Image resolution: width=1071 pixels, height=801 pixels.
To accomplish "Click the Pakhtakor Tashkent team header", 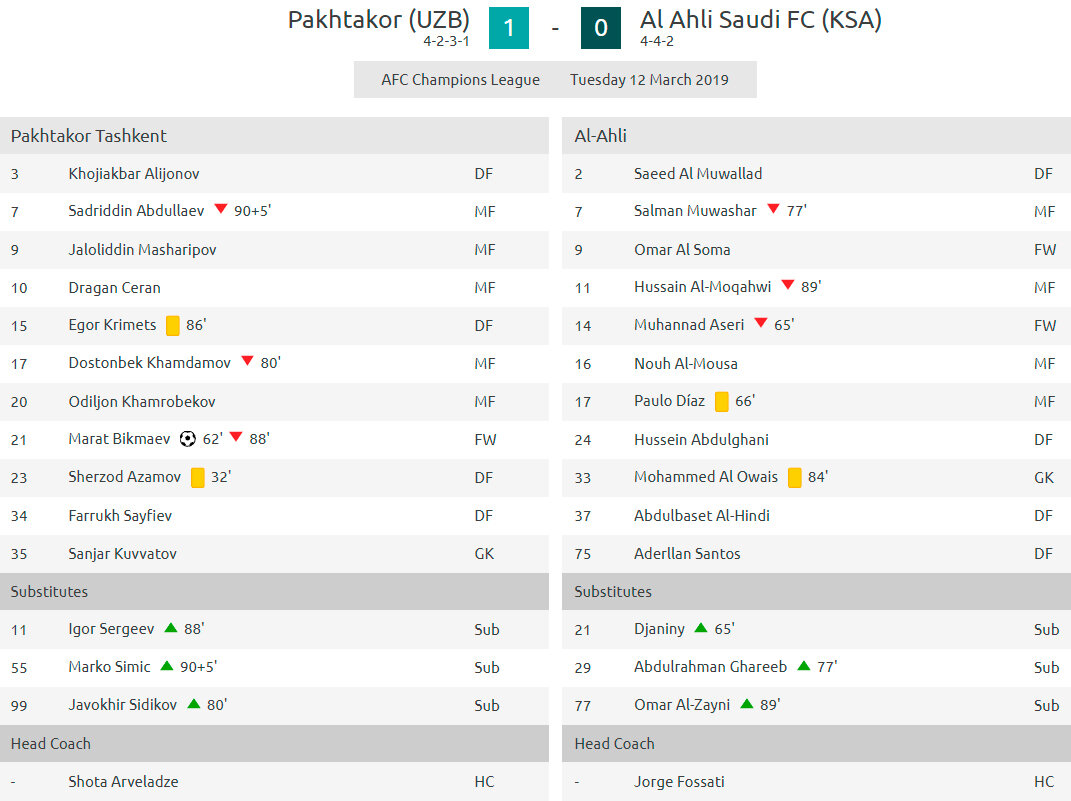I will tap(275, 135).
